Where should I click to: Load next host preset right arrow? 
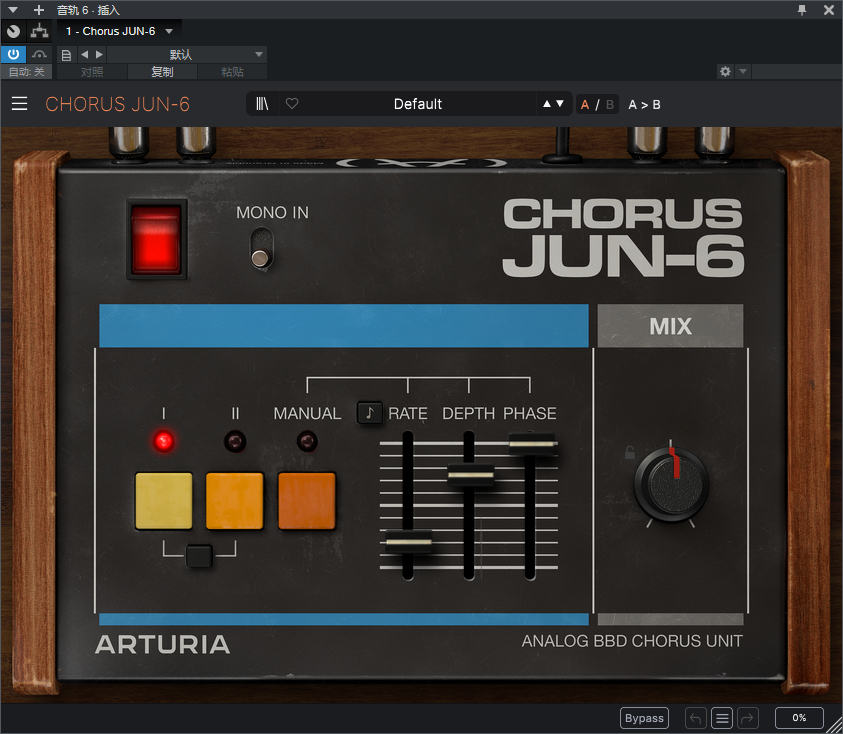pyautogui.click(x=99, y=54)
